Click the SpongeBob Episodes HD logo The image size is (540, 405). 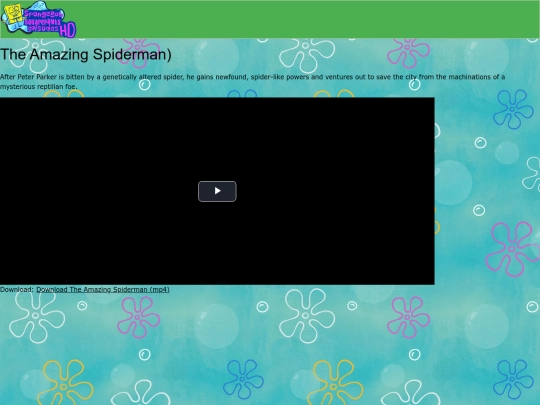click(x=38, y=19)
